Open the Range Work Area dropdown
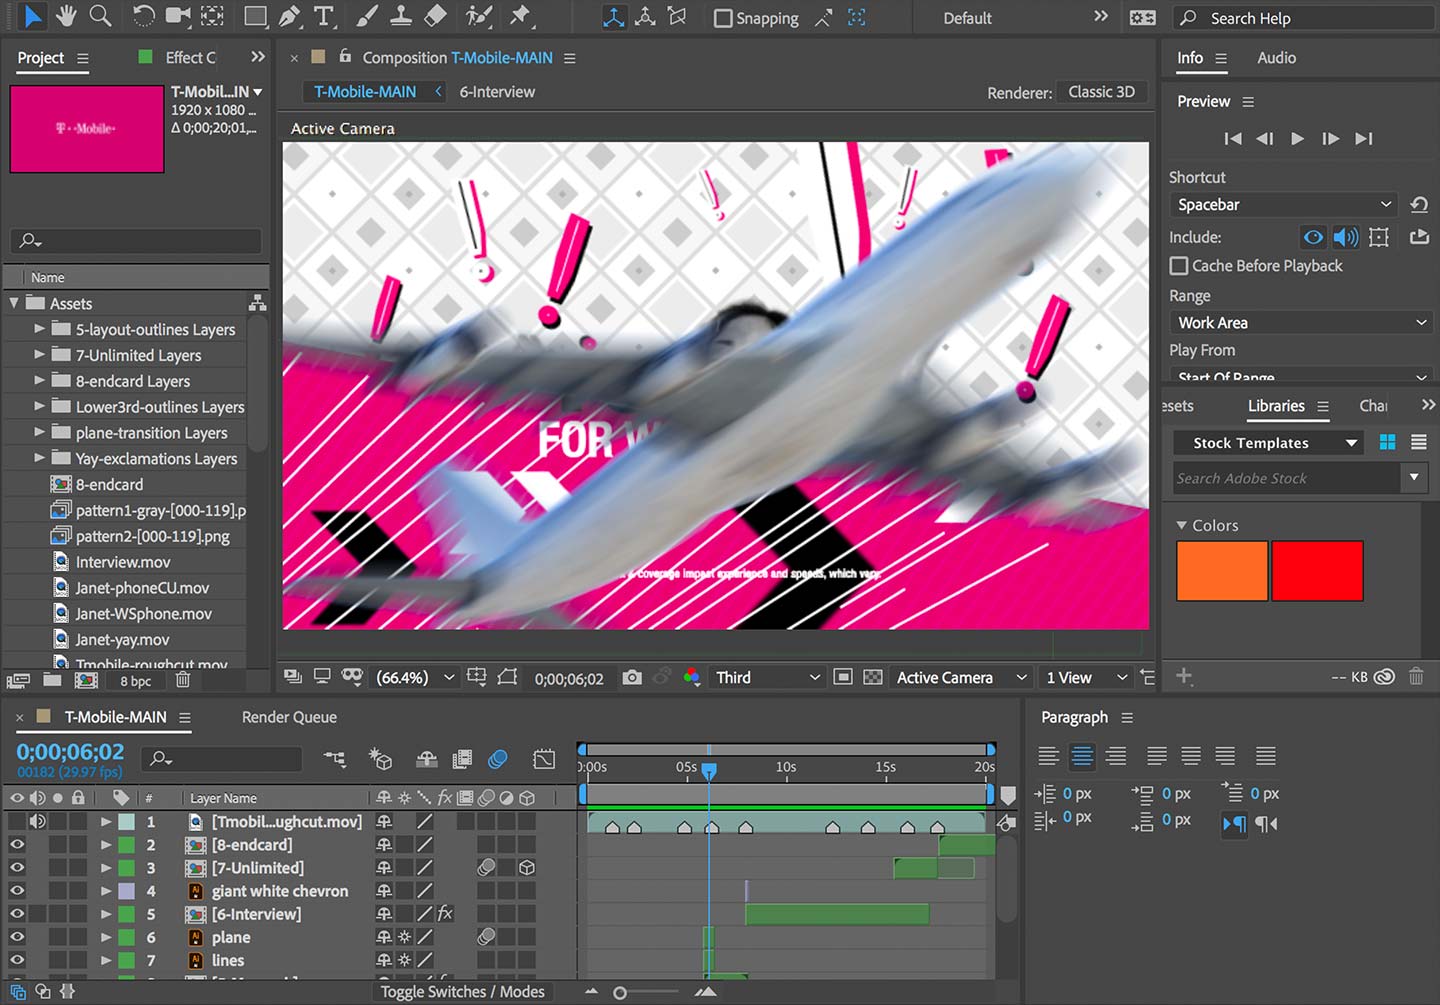The image size is (1440, 1005). coord(1301,323)
